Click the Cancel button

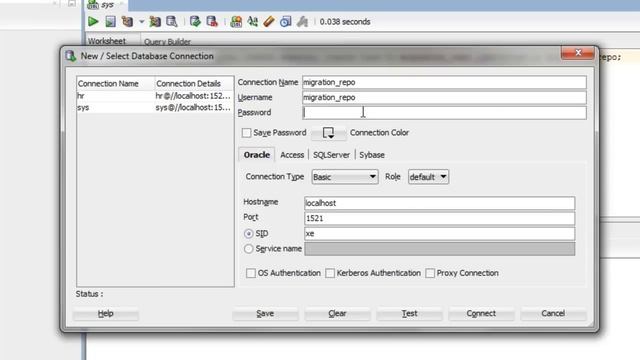(553, 313)
